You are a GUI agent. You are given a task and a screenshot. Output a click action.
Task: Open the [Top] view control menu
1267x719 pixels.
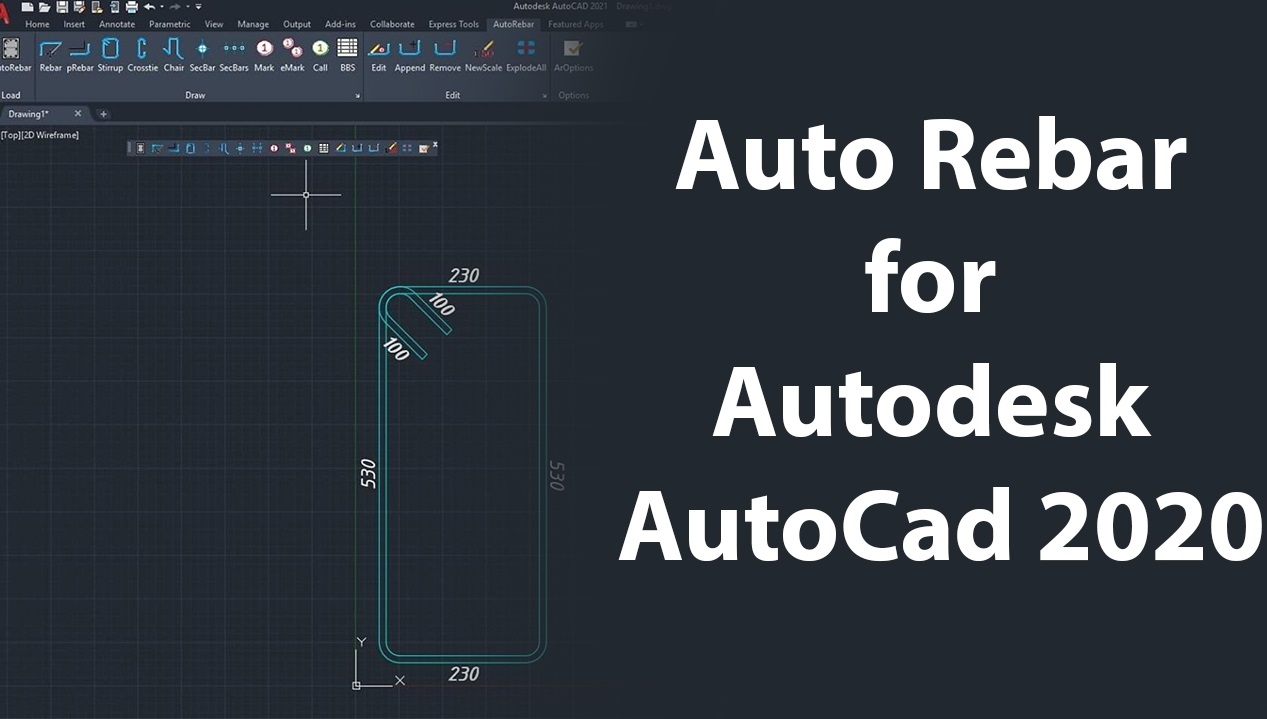tap(9, 135)
